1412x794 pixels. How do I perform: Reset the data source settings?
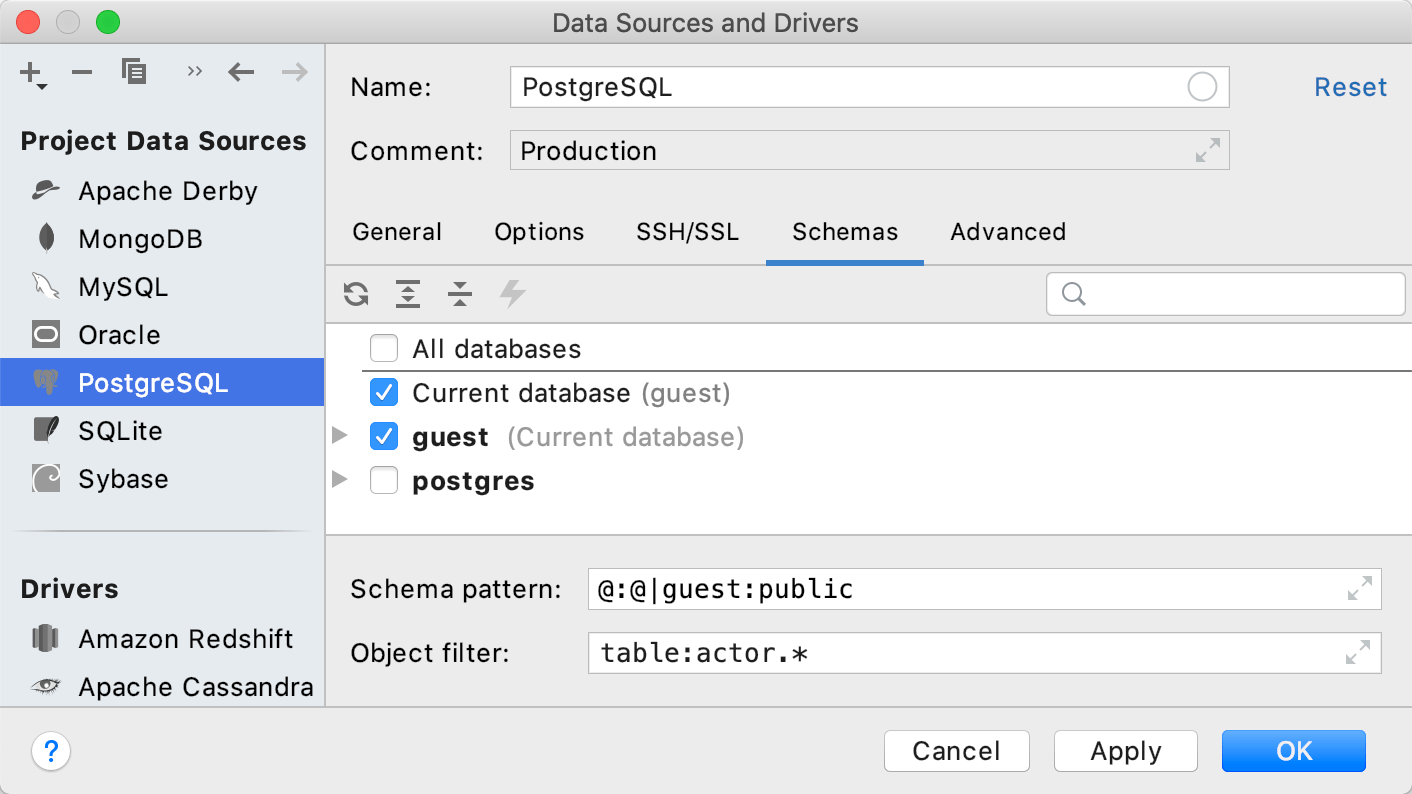pos(1350,87)
